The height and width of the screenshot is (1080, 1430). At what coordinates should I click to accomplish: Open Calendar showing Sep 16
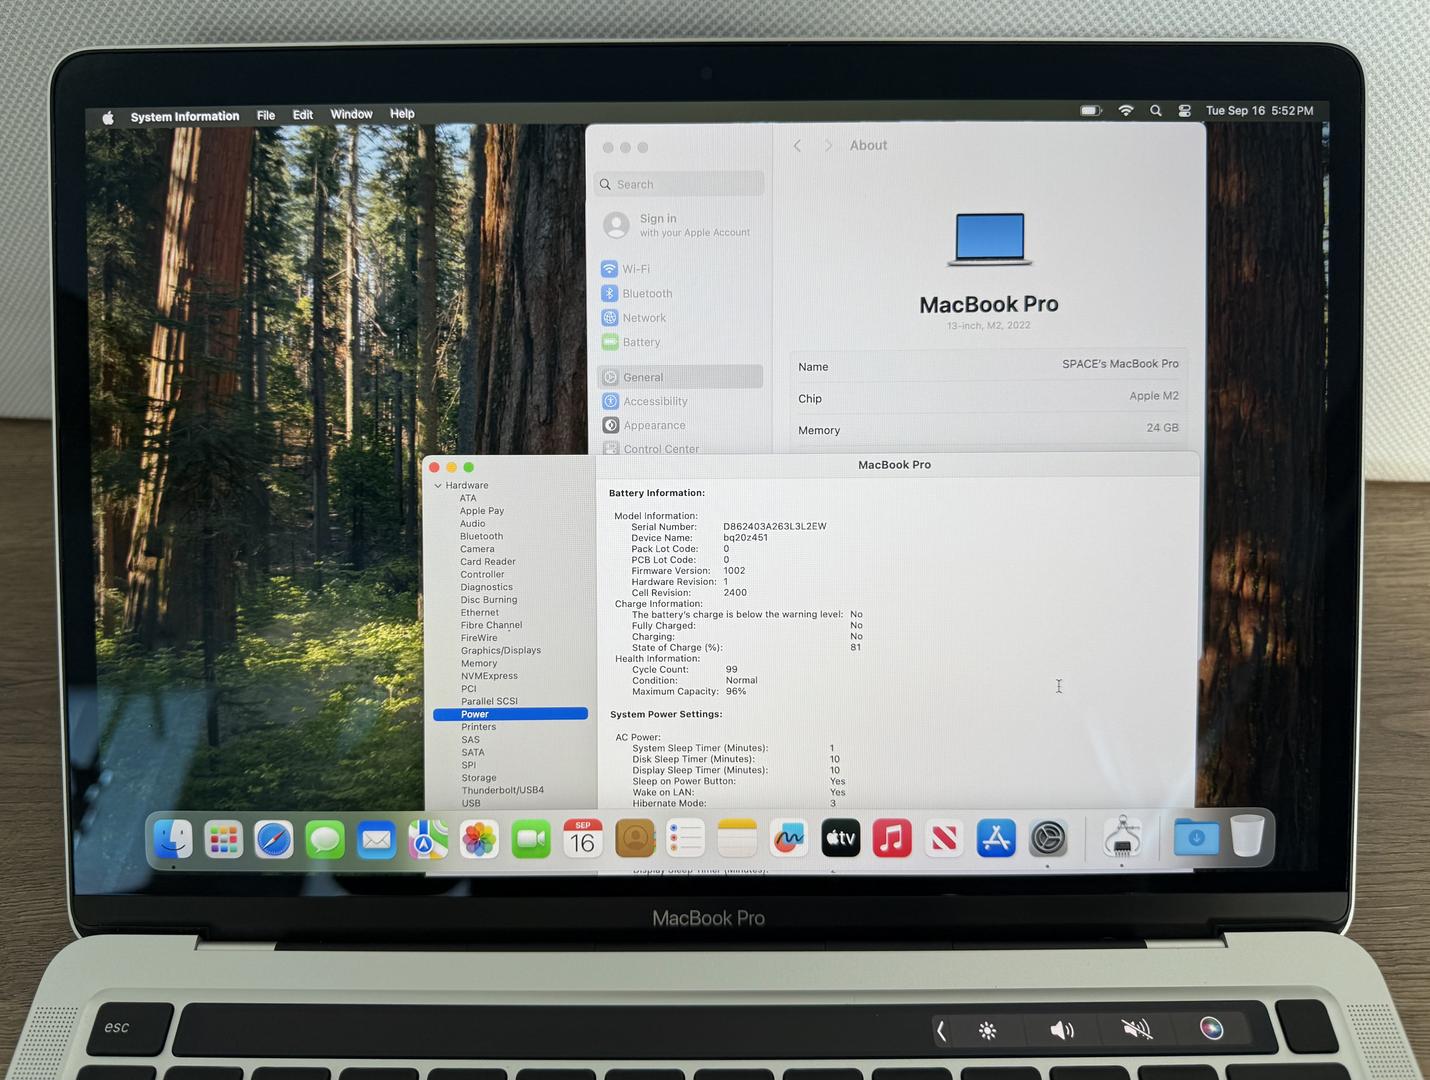[x=583, y=839]
